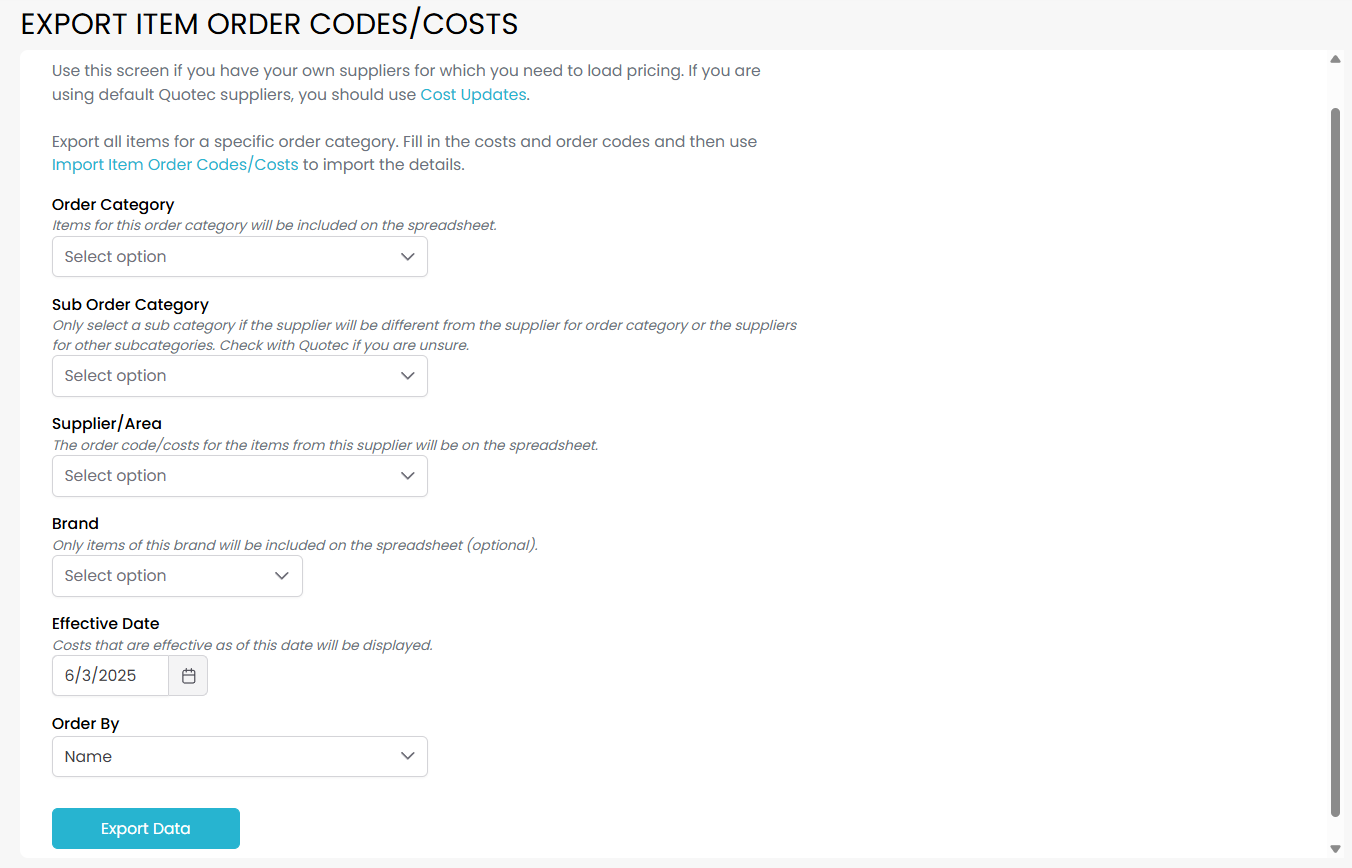This screenshot has width=1352, height=868.
Task: Click the Effective Date field label
Action: tap(106, 624)
